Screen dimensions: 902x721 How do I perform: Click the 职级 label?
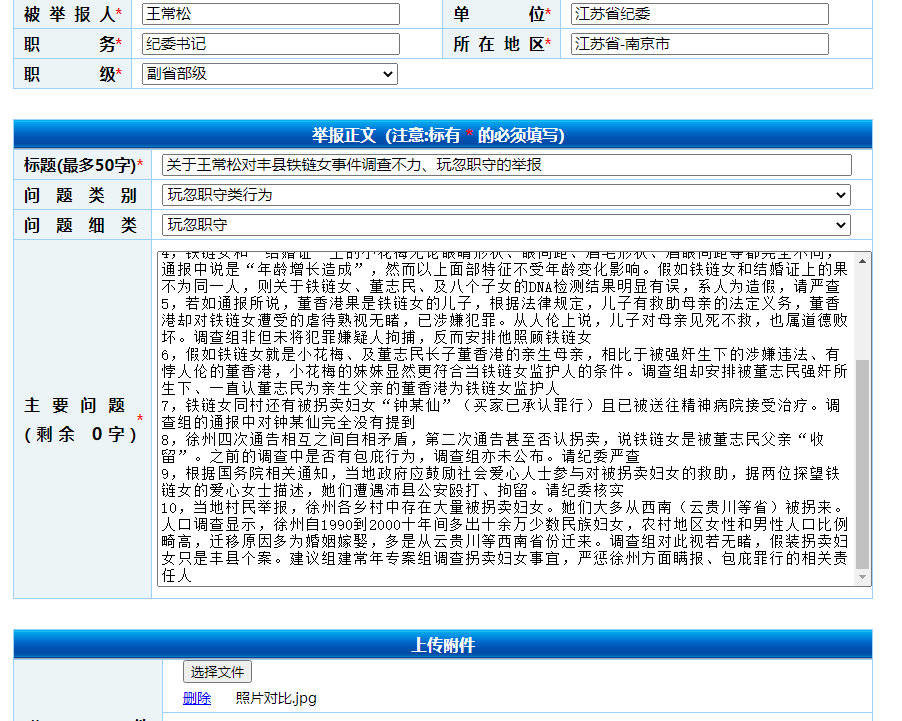coord(72,75)
